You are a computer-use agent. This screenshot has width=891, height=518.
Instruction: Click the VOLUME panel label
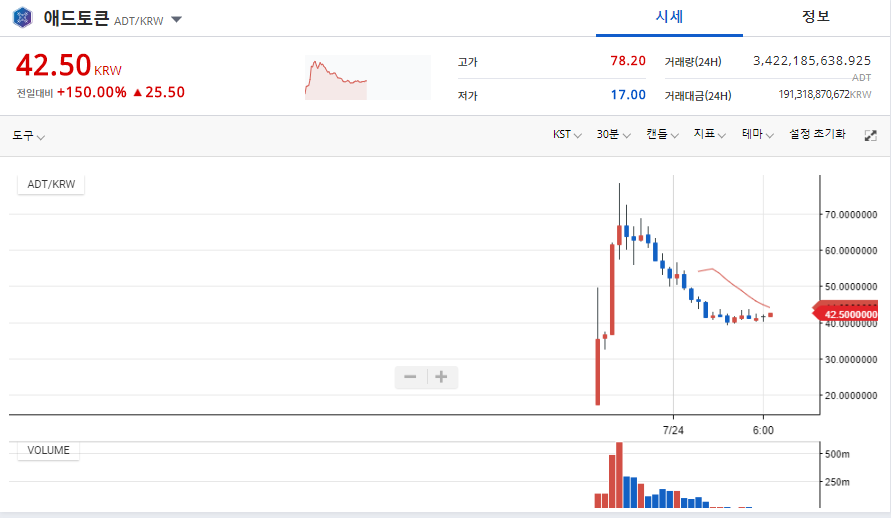click(48, 450)
